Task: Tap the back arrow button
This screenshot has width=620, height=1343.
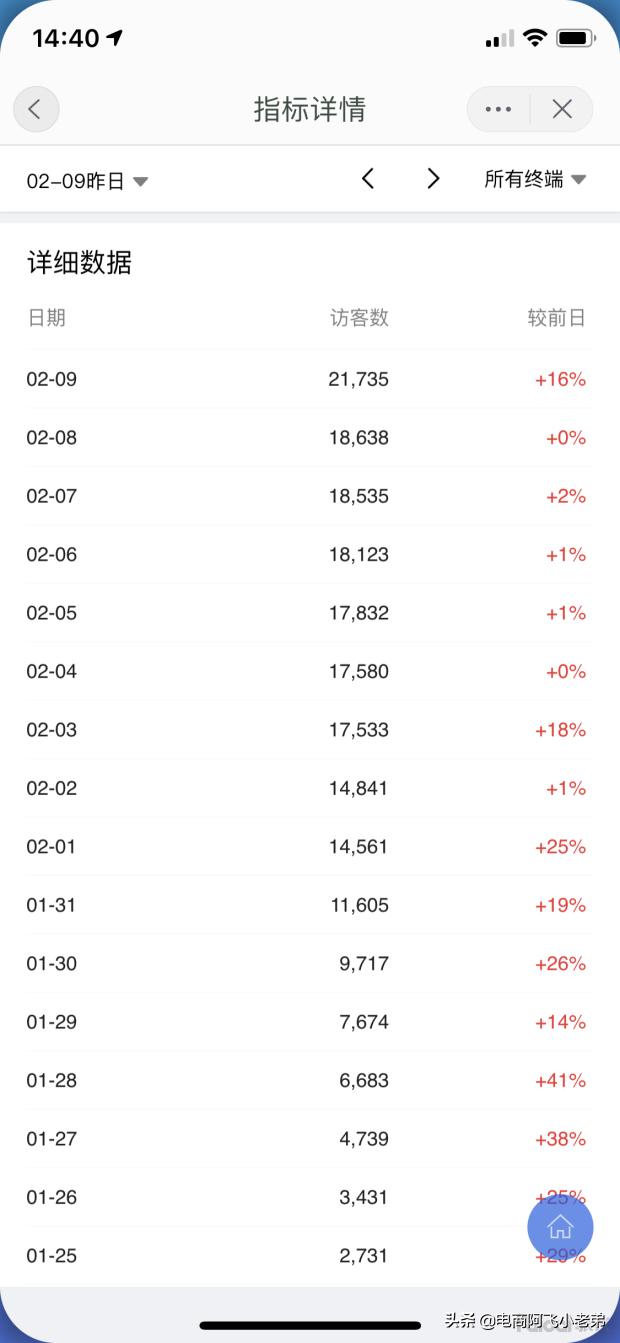Action: point(36,109)
